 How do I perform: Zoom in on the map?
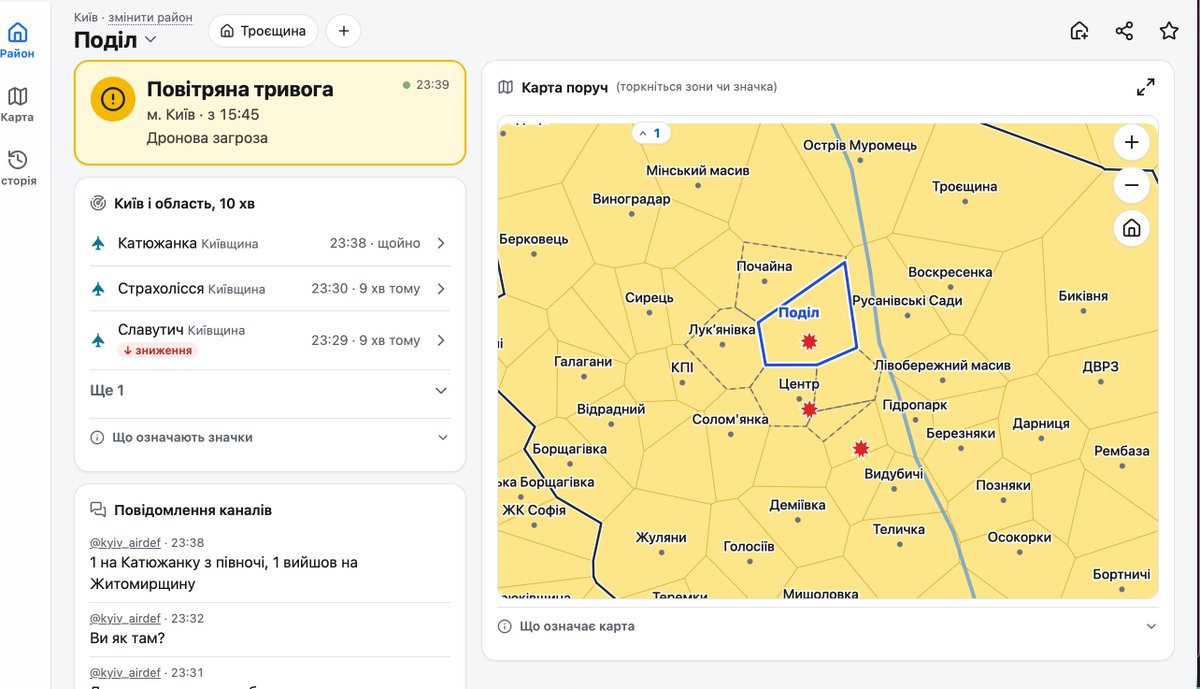coord(1132,142)
